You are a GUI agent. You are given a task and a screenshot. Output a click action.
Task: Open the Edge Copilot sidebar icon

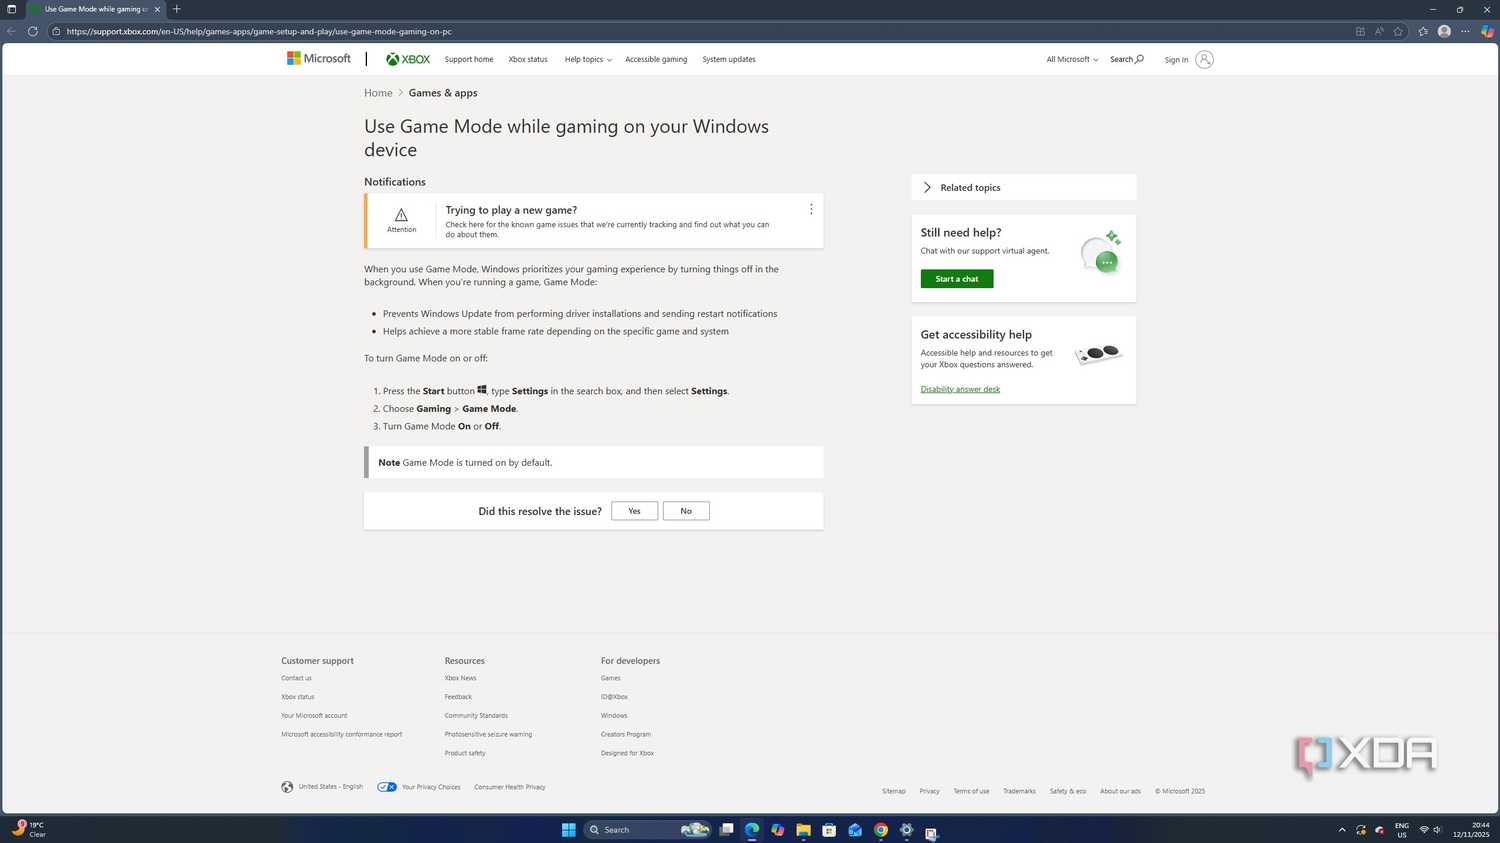click(1487, 31)
